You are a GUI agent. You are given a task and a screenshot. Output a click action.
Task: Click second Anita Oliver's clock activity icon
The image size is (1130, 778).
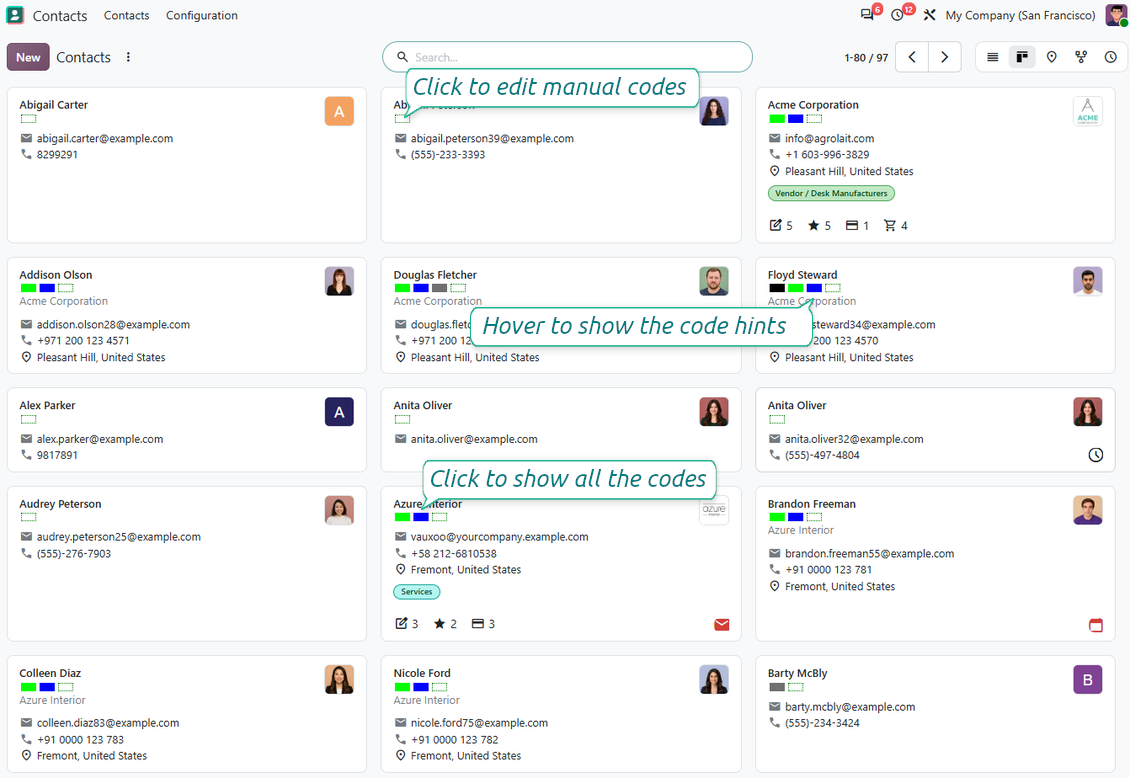click(x=1095, y=455)
